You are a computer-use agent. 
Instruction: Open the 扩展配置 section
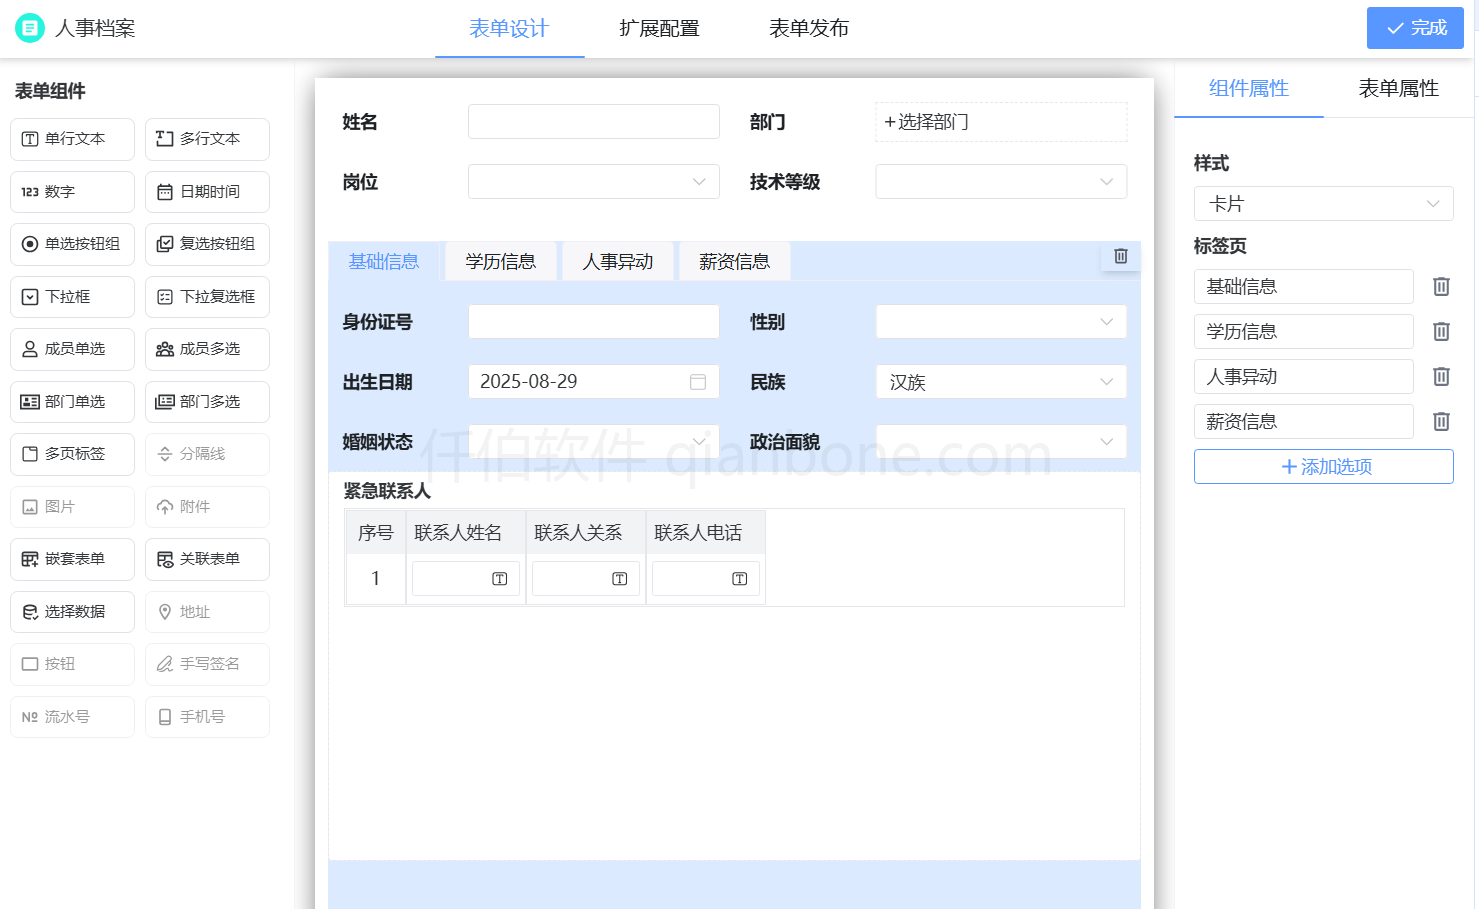(658, 28)
